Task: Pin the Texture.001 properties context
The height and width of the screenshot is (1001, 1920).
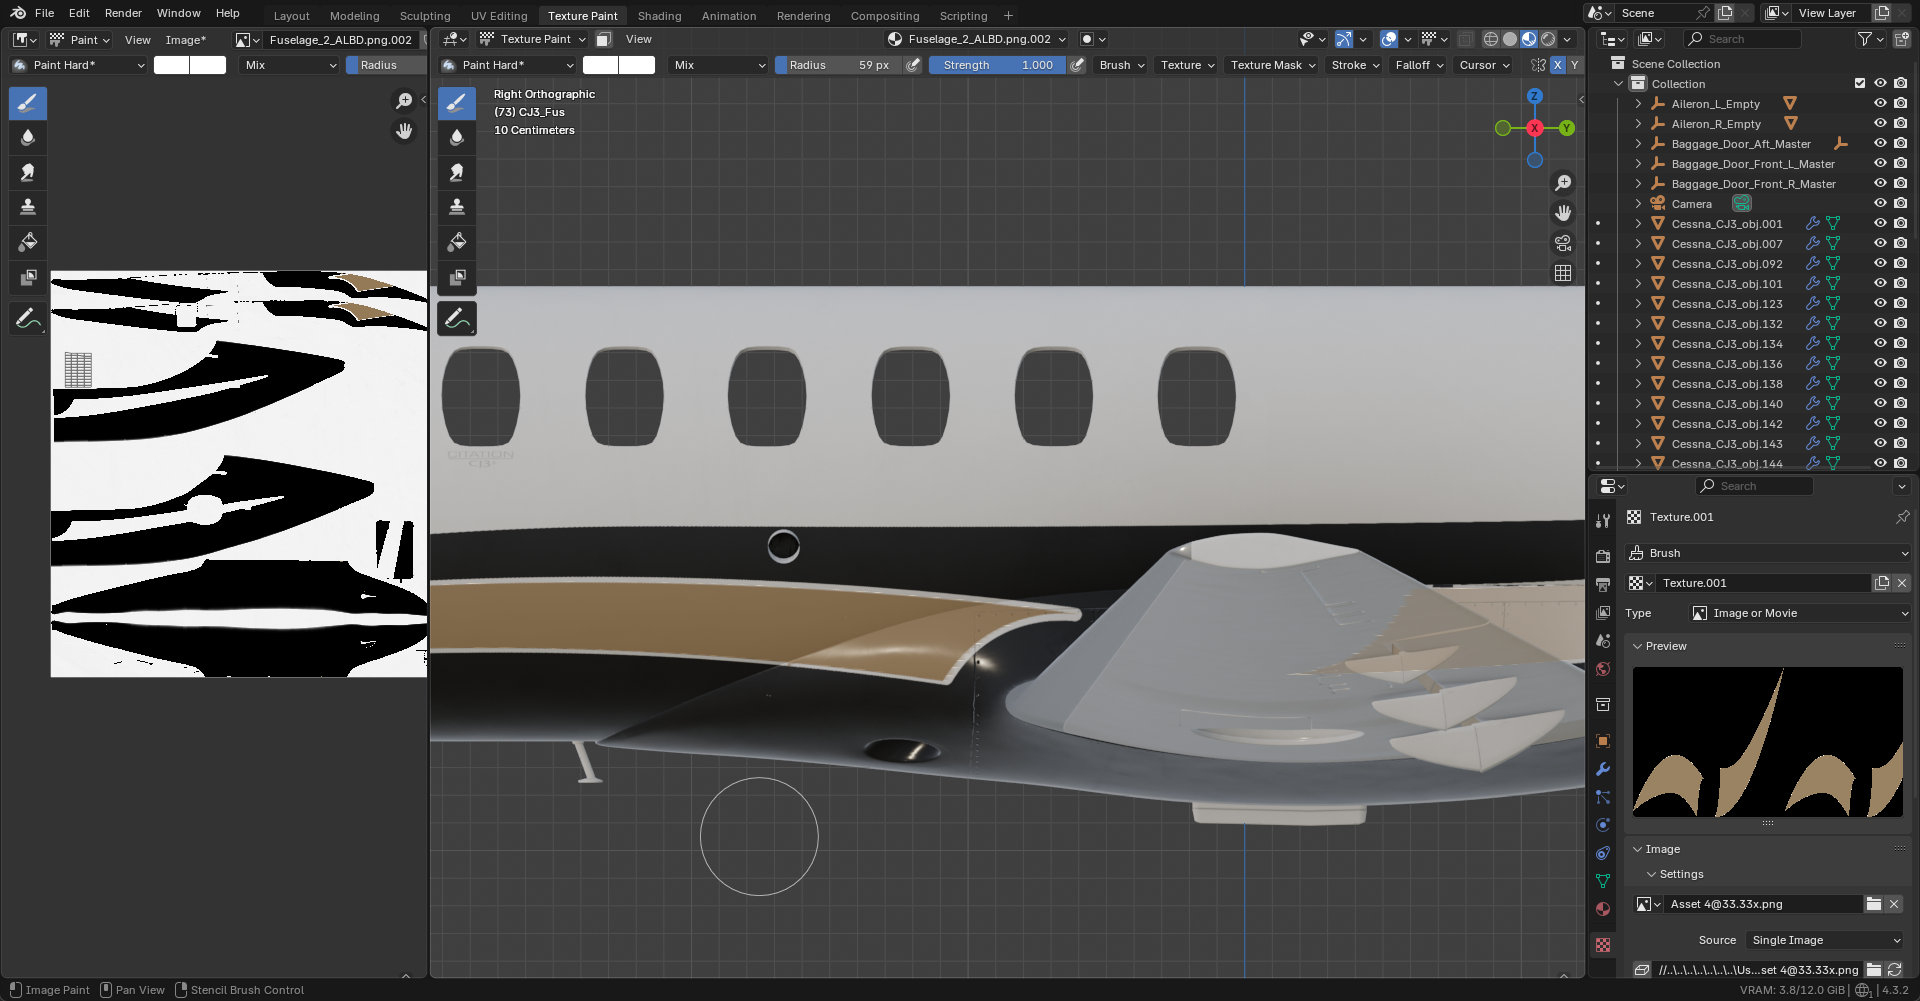Action: (1902, 517)
